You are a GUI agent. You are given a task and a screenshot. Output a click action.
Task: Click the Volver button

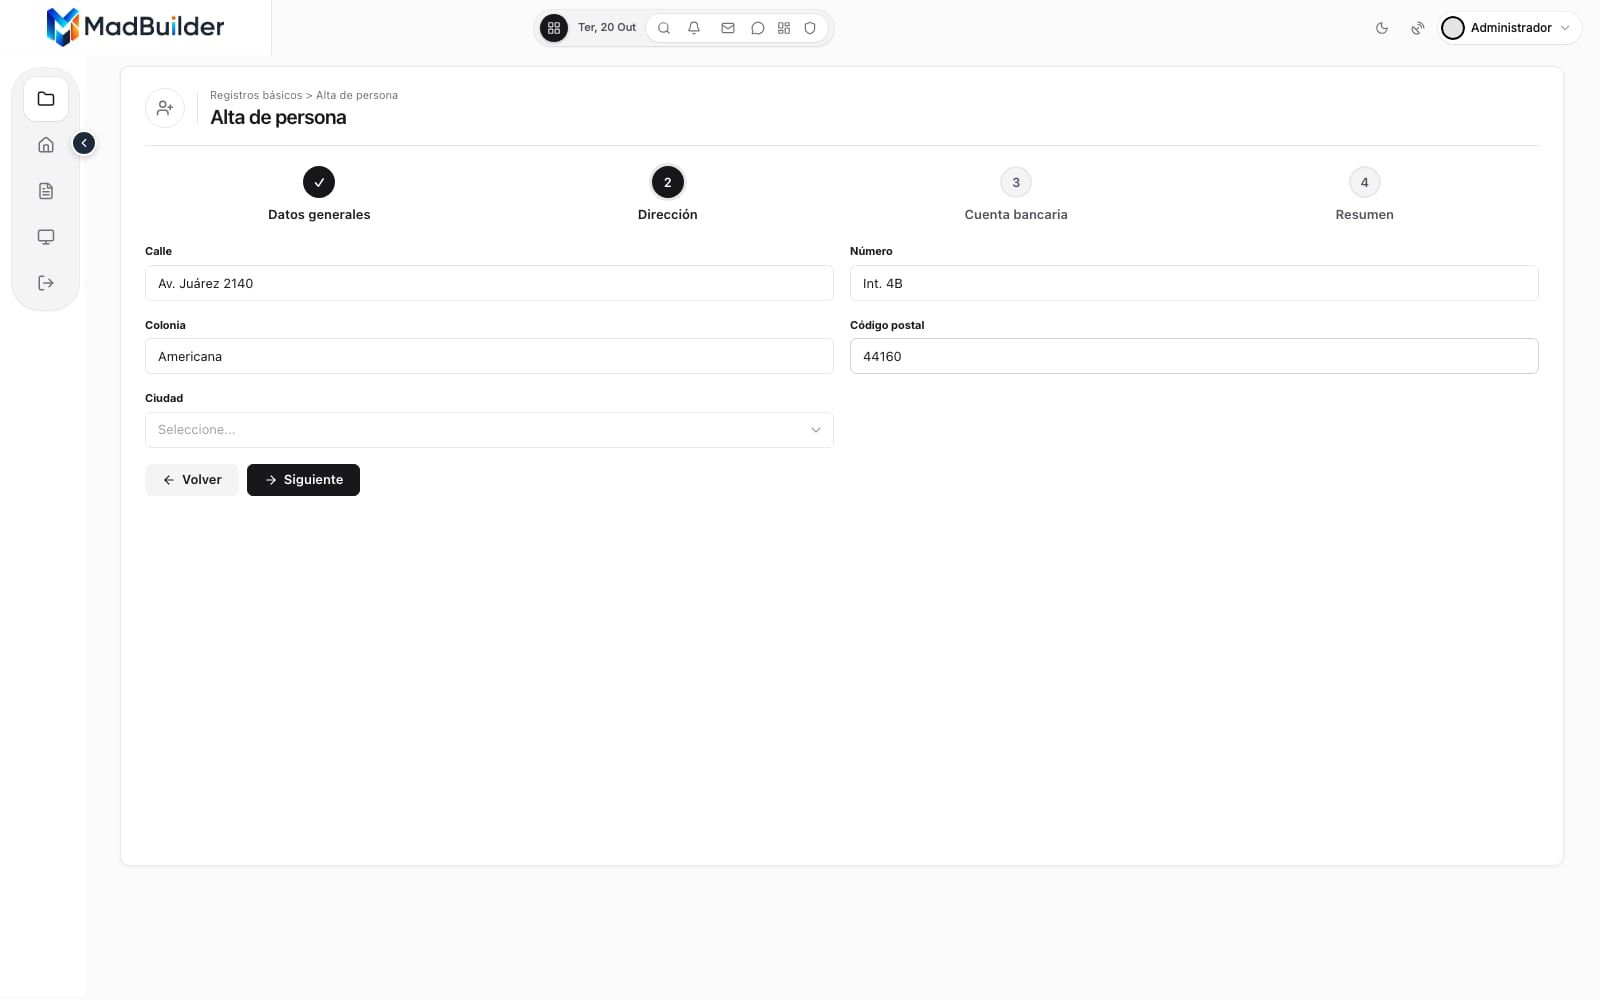(192, 480)
